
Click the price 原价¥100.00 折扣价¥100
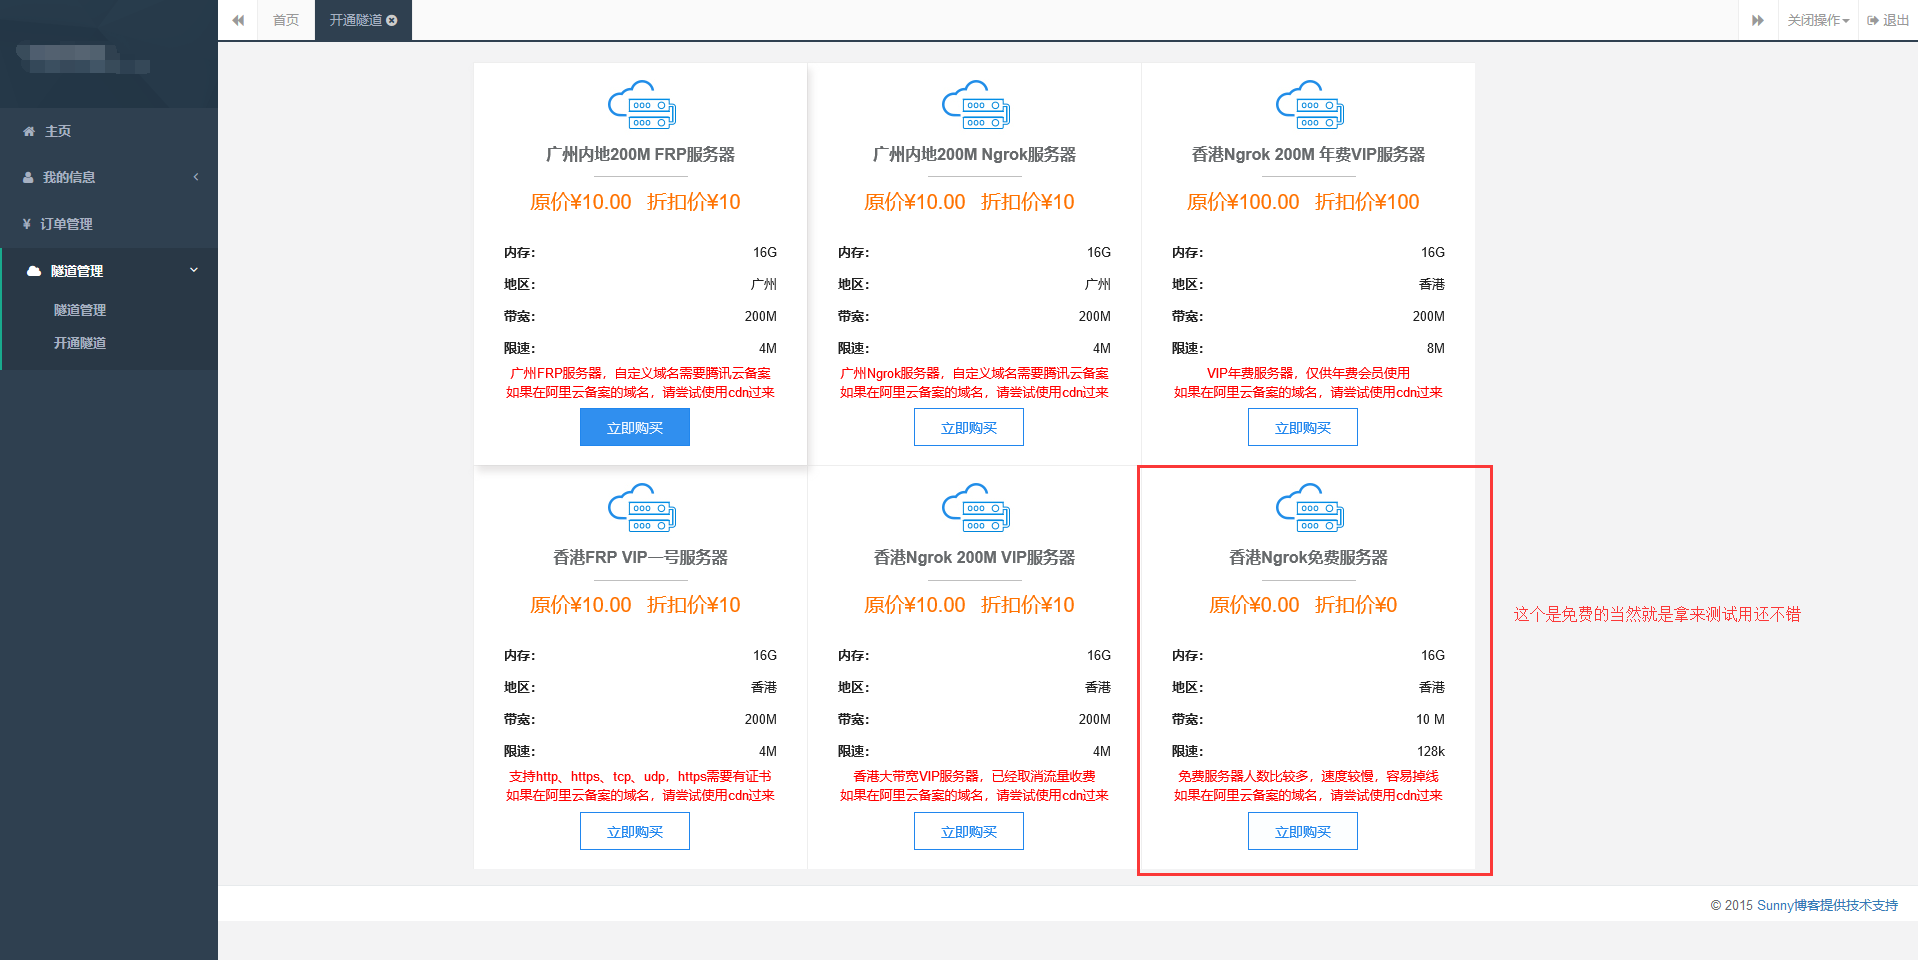(1303, 202)
